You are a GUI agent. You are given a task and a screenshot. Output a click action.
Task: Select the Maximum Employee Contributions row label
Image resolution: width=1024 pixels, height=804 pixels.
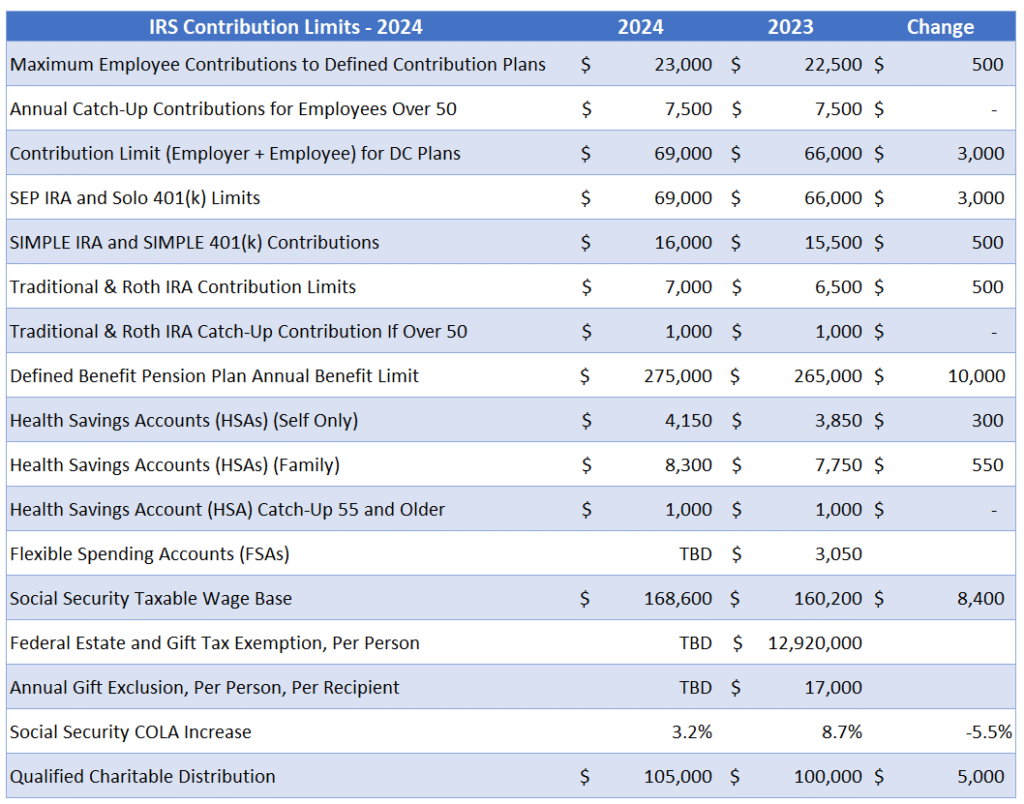tap(277, 64)
